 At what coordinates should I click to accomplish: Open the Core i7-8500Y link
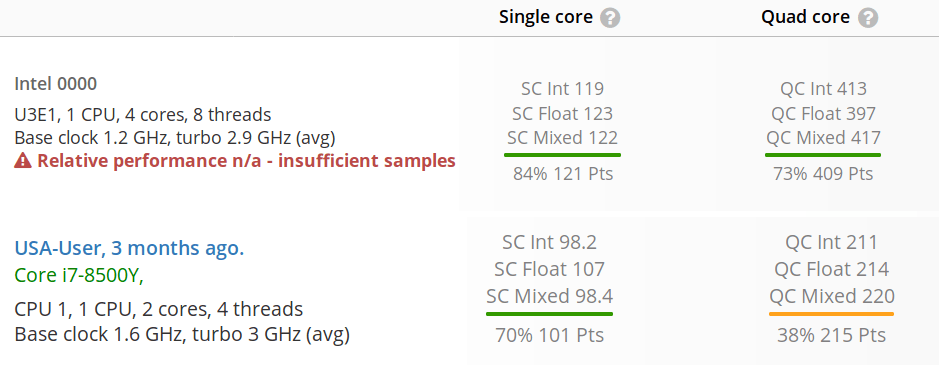click(79, 276)
